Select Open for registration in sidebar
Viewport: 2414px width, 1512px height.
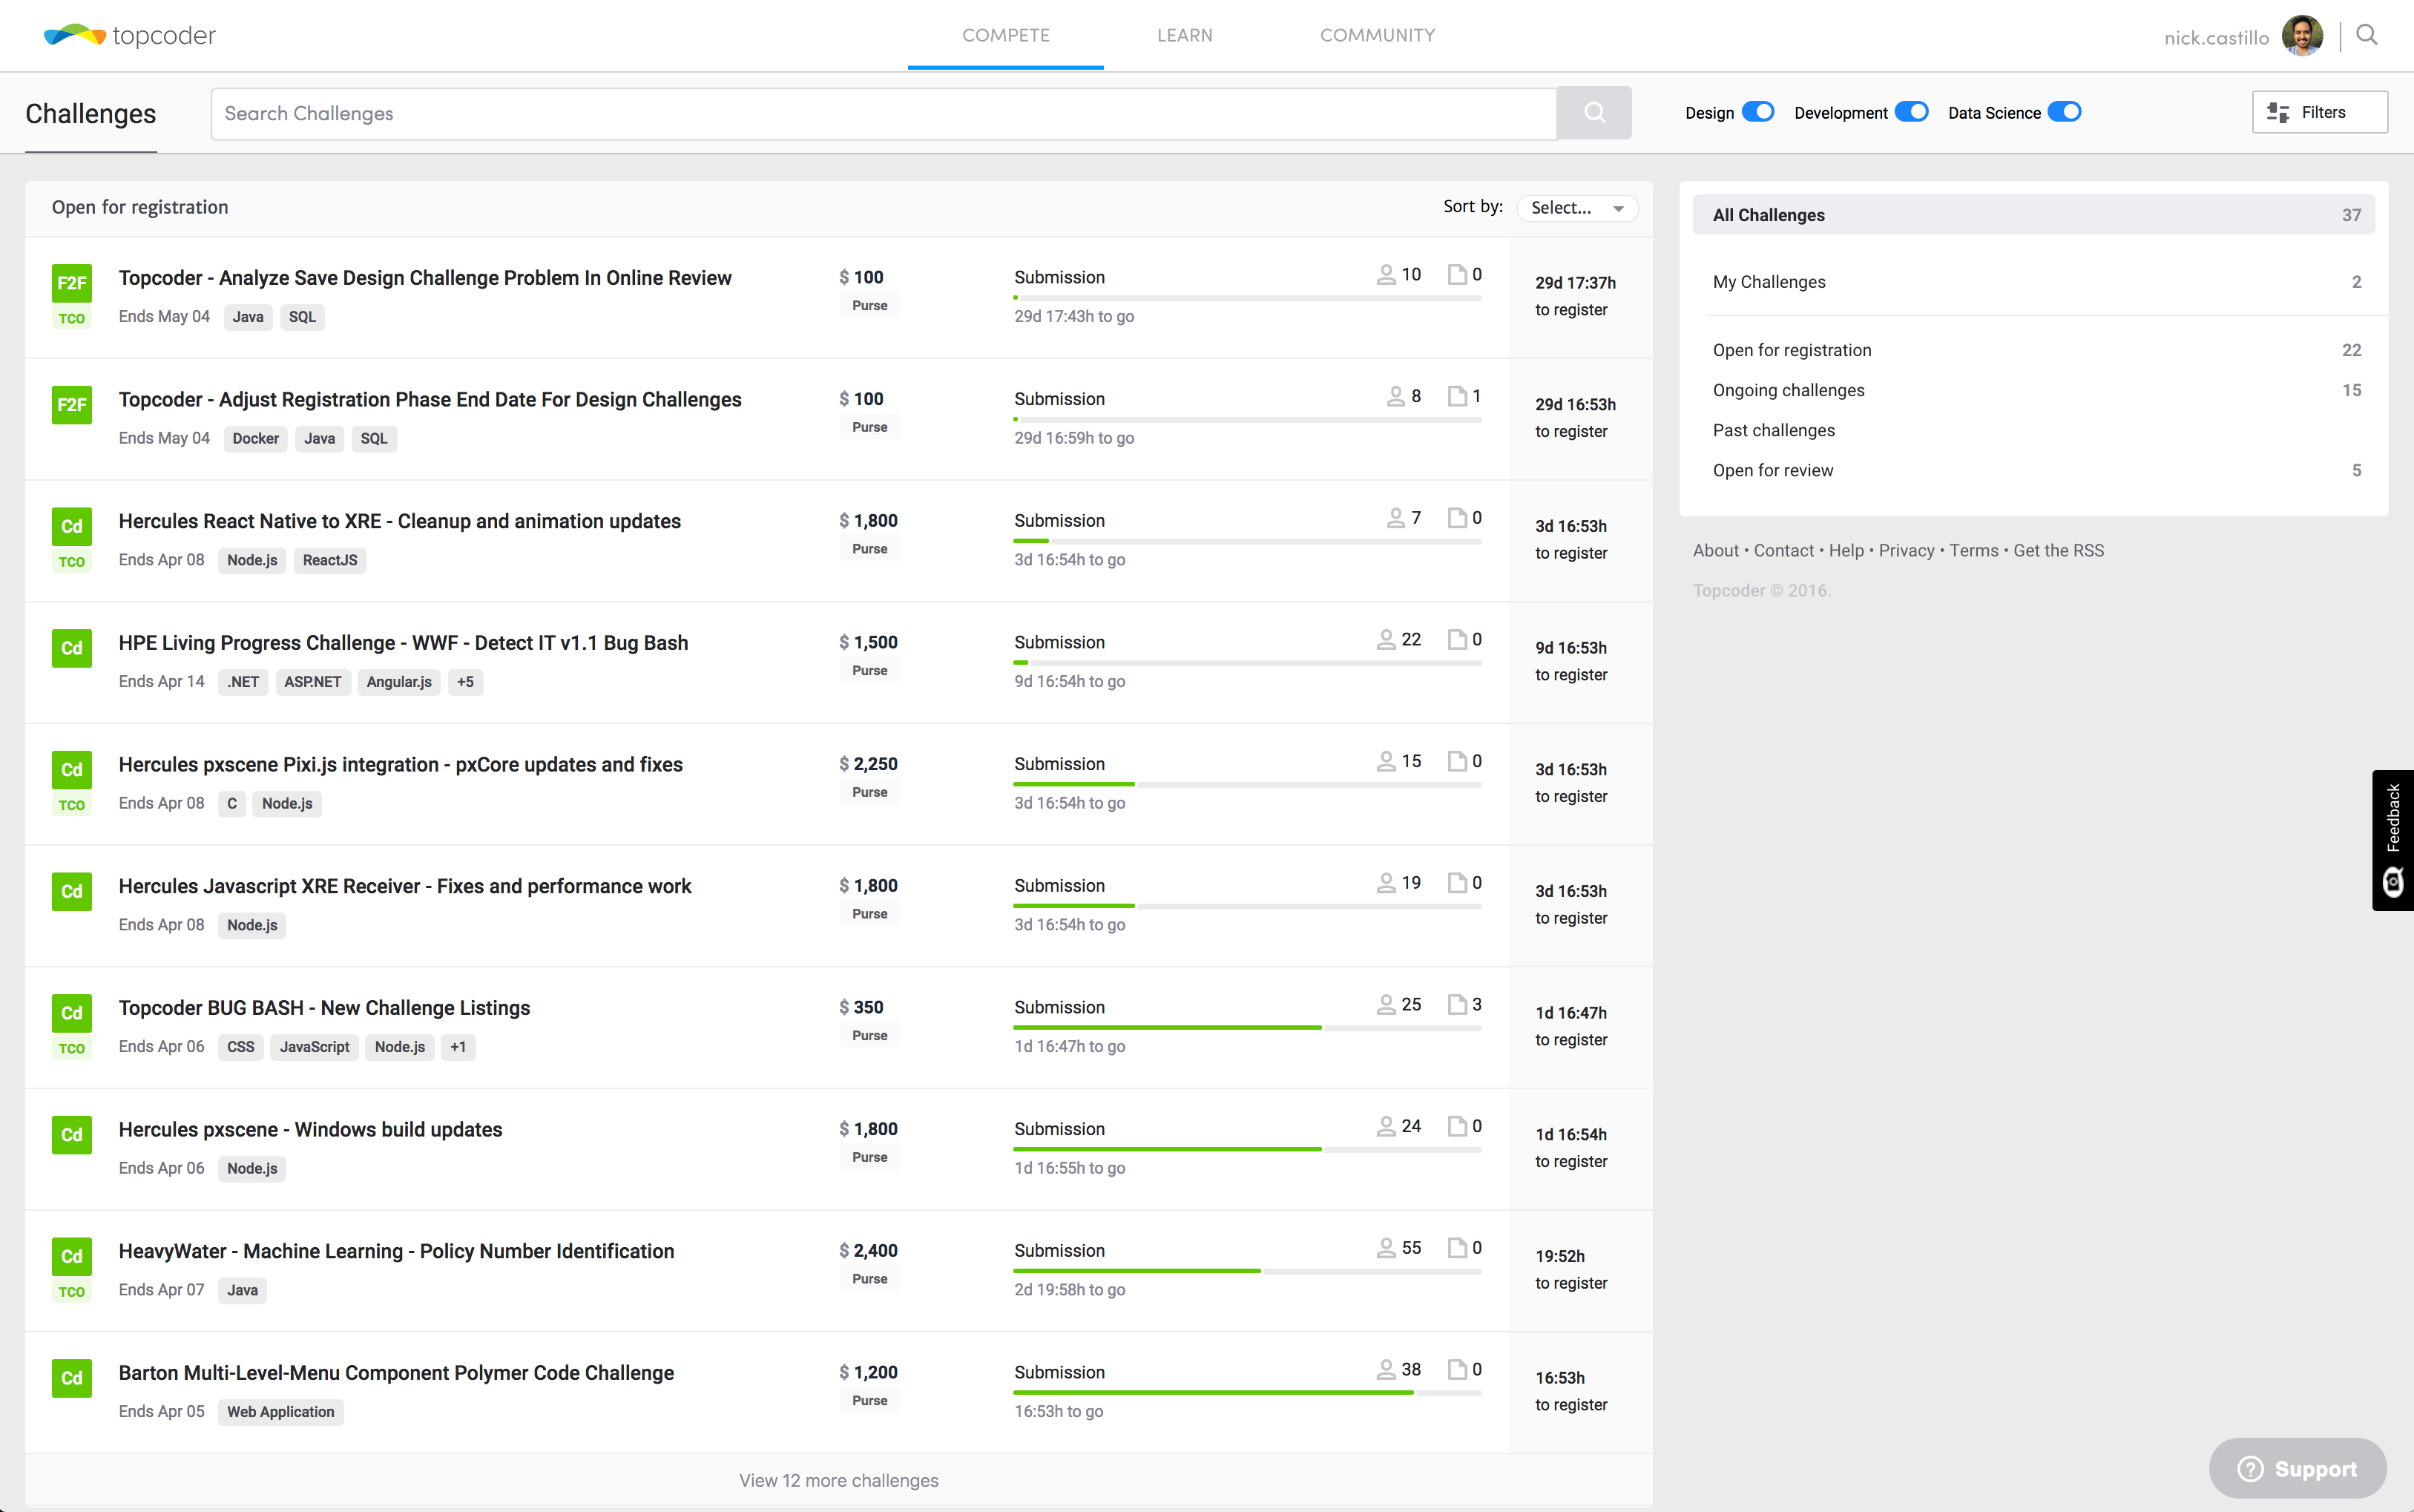coord(2033,350)
